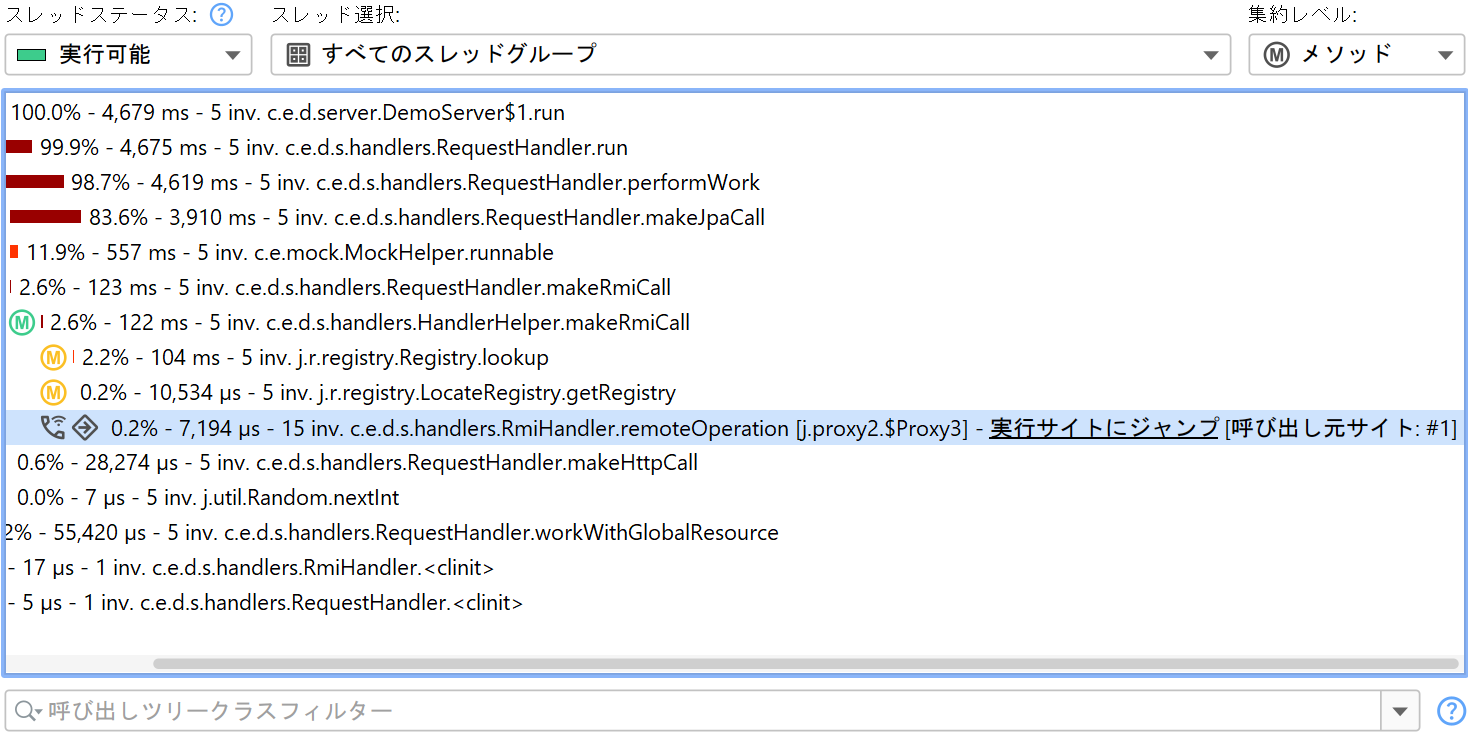Click the diamond arrow icon on RmiHandler row
1468x735 pixels.
85,428
